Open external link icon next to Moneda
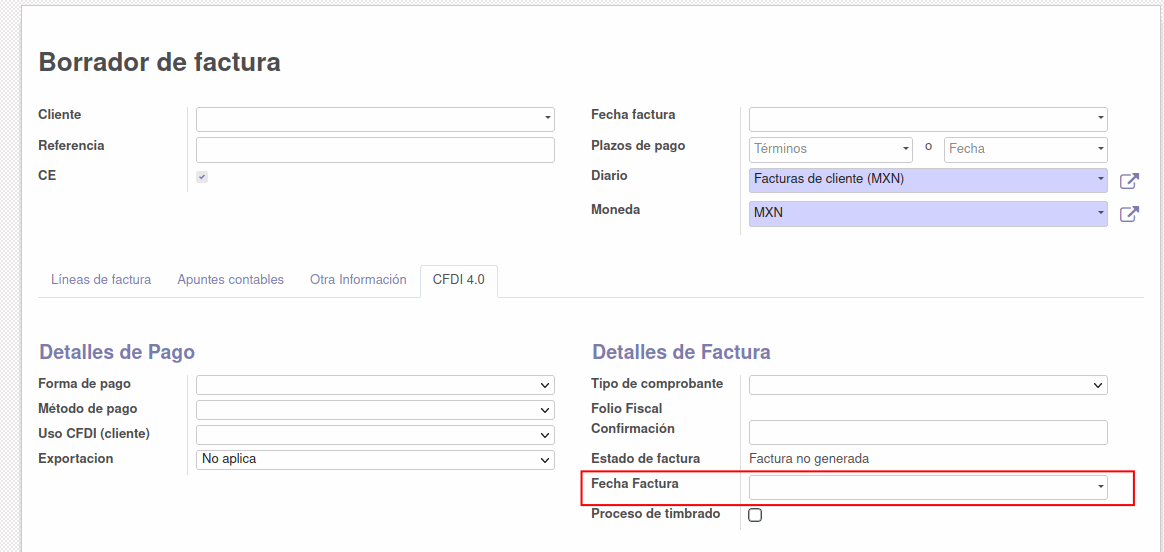 tap(1129, 214)
